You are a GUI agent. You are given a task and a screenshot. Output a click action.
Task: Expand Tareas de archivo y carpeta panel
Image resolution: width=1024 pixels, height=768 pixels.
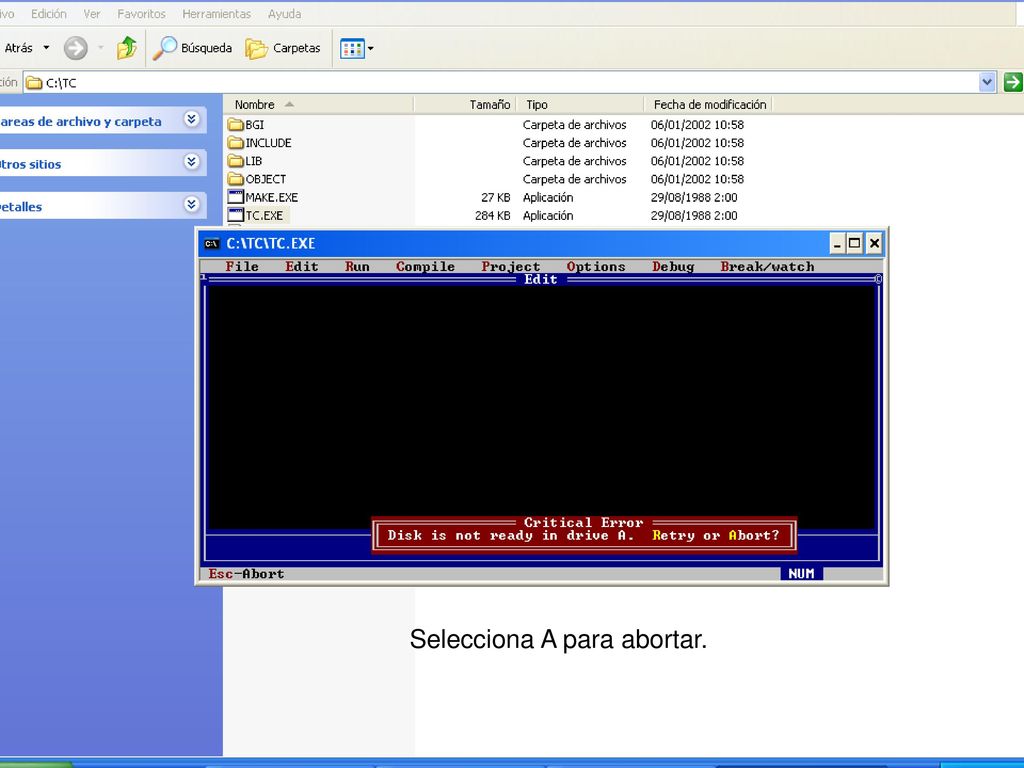coord(191,120)
